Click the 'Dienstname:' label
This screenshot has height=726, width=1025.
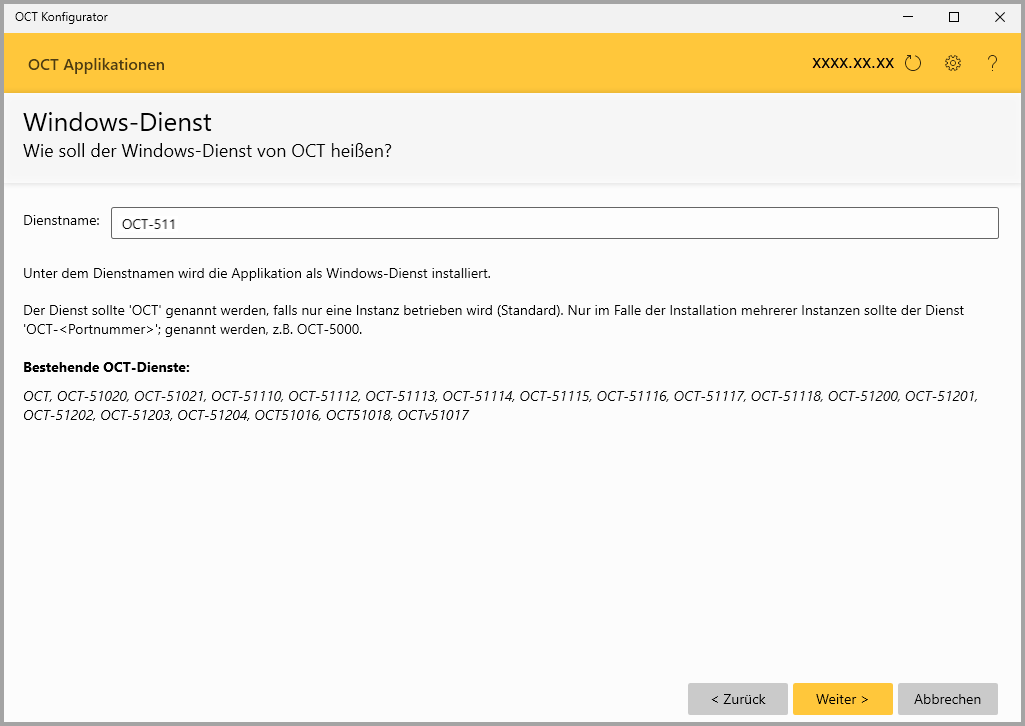tap(61, 221)
